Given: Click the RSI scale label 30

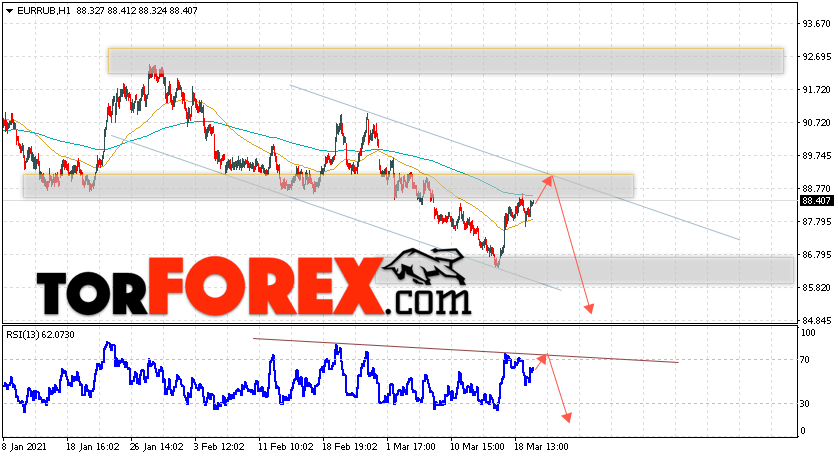Looking at the screenshot, I should 805,404.
